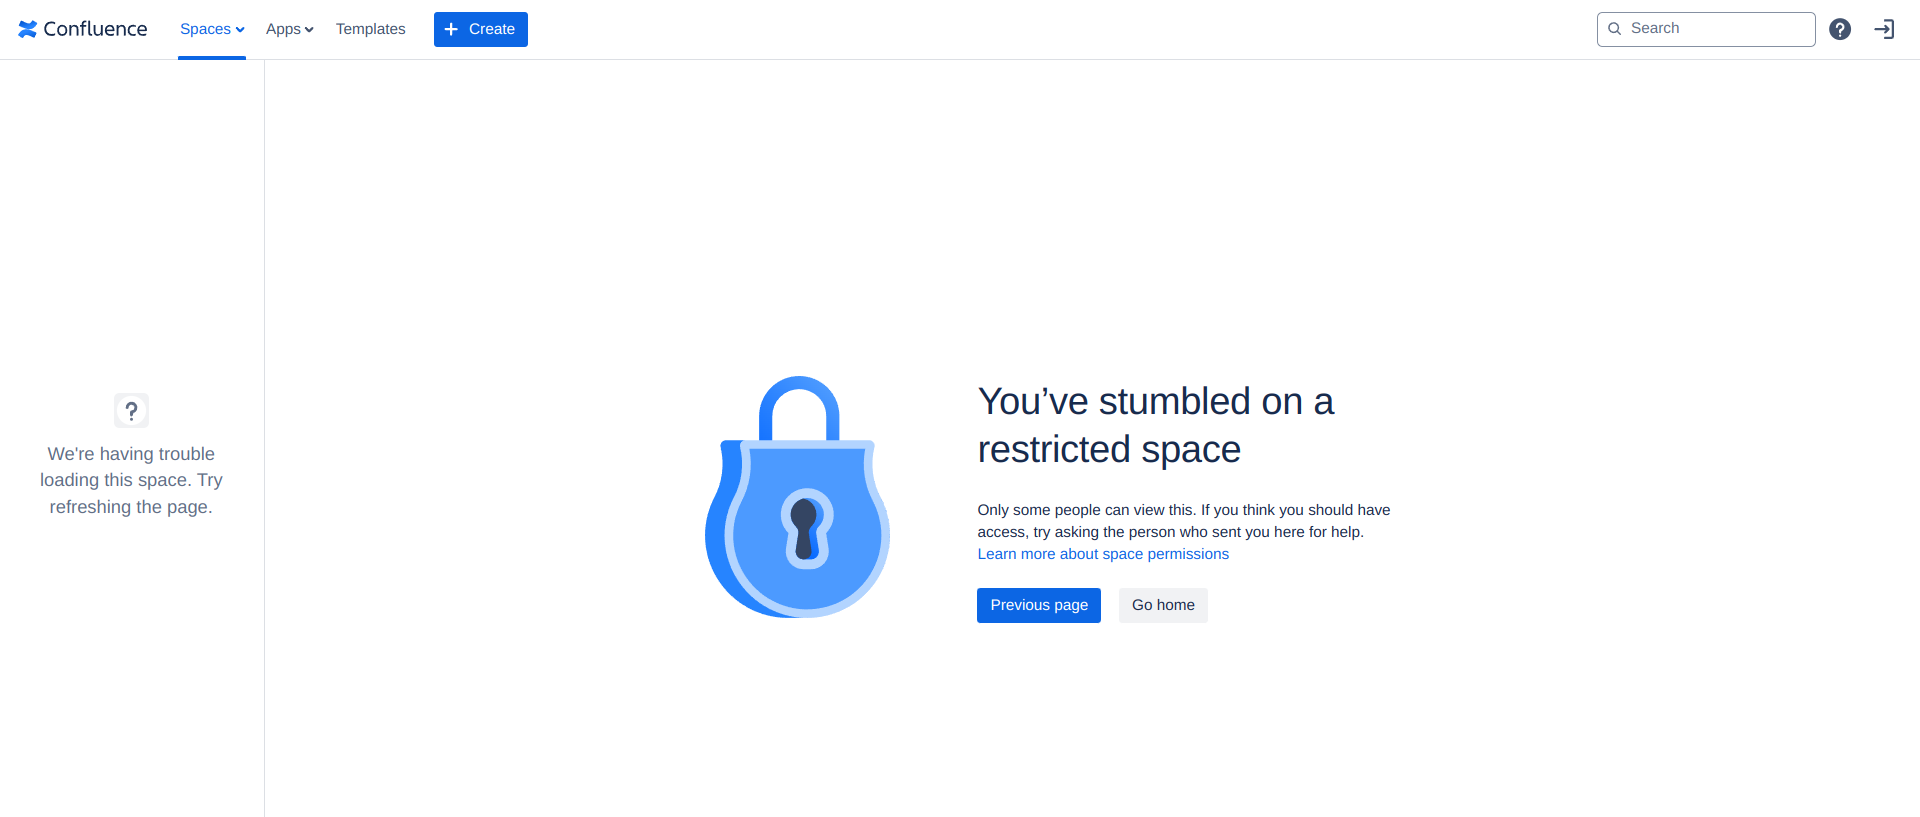Click the Go home button
1920x817 pixels.
(1163, 605)
